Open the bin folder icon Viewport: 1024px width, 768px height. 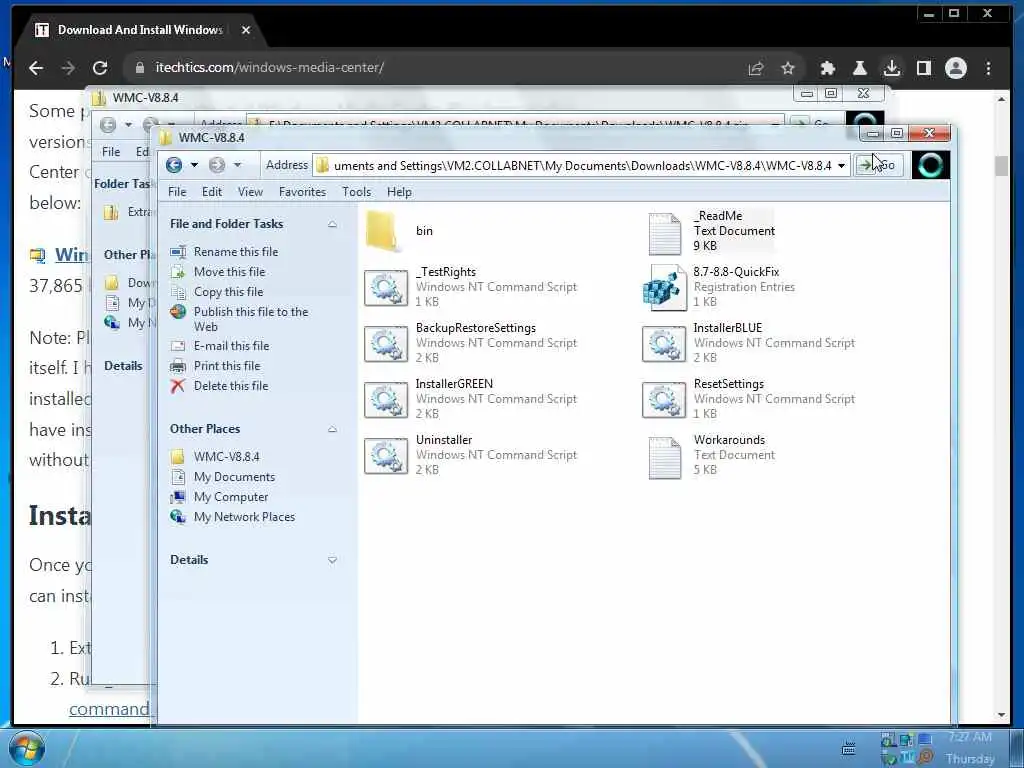382,231
